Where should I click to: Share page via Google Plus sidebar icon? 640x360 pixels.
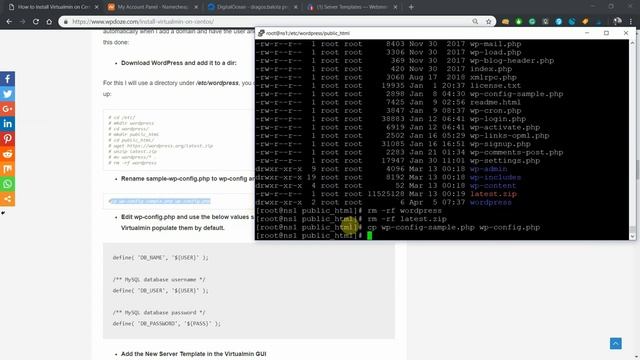point(7,109)
